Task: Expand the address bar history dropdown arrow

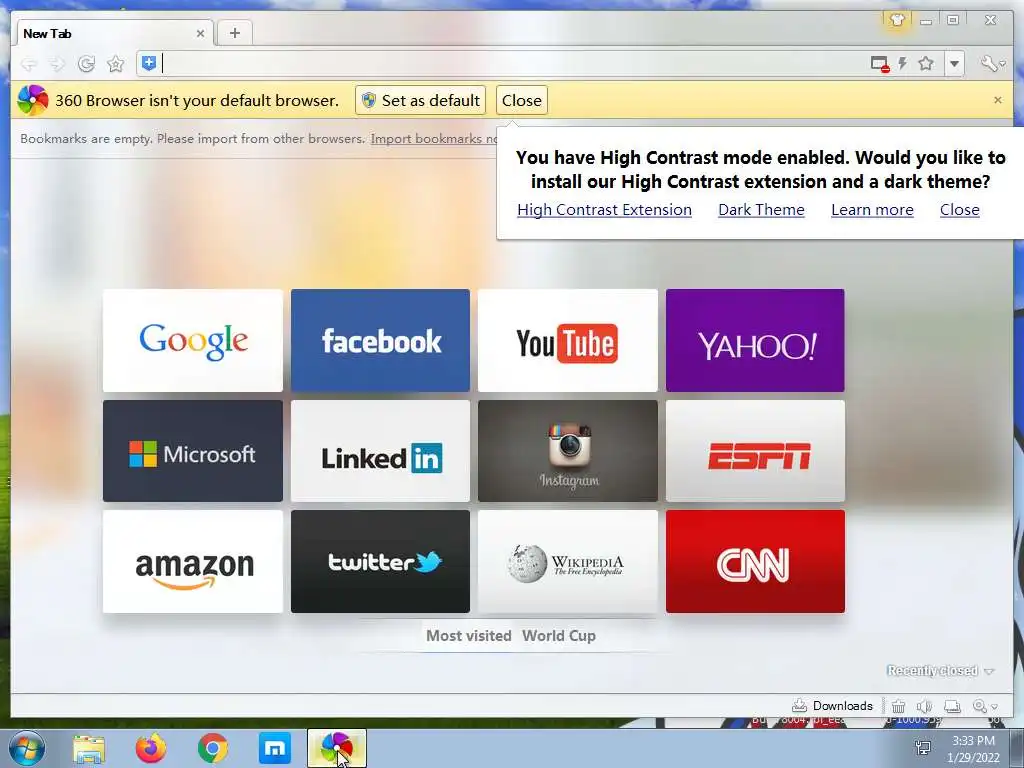Action: coord(954,63)
